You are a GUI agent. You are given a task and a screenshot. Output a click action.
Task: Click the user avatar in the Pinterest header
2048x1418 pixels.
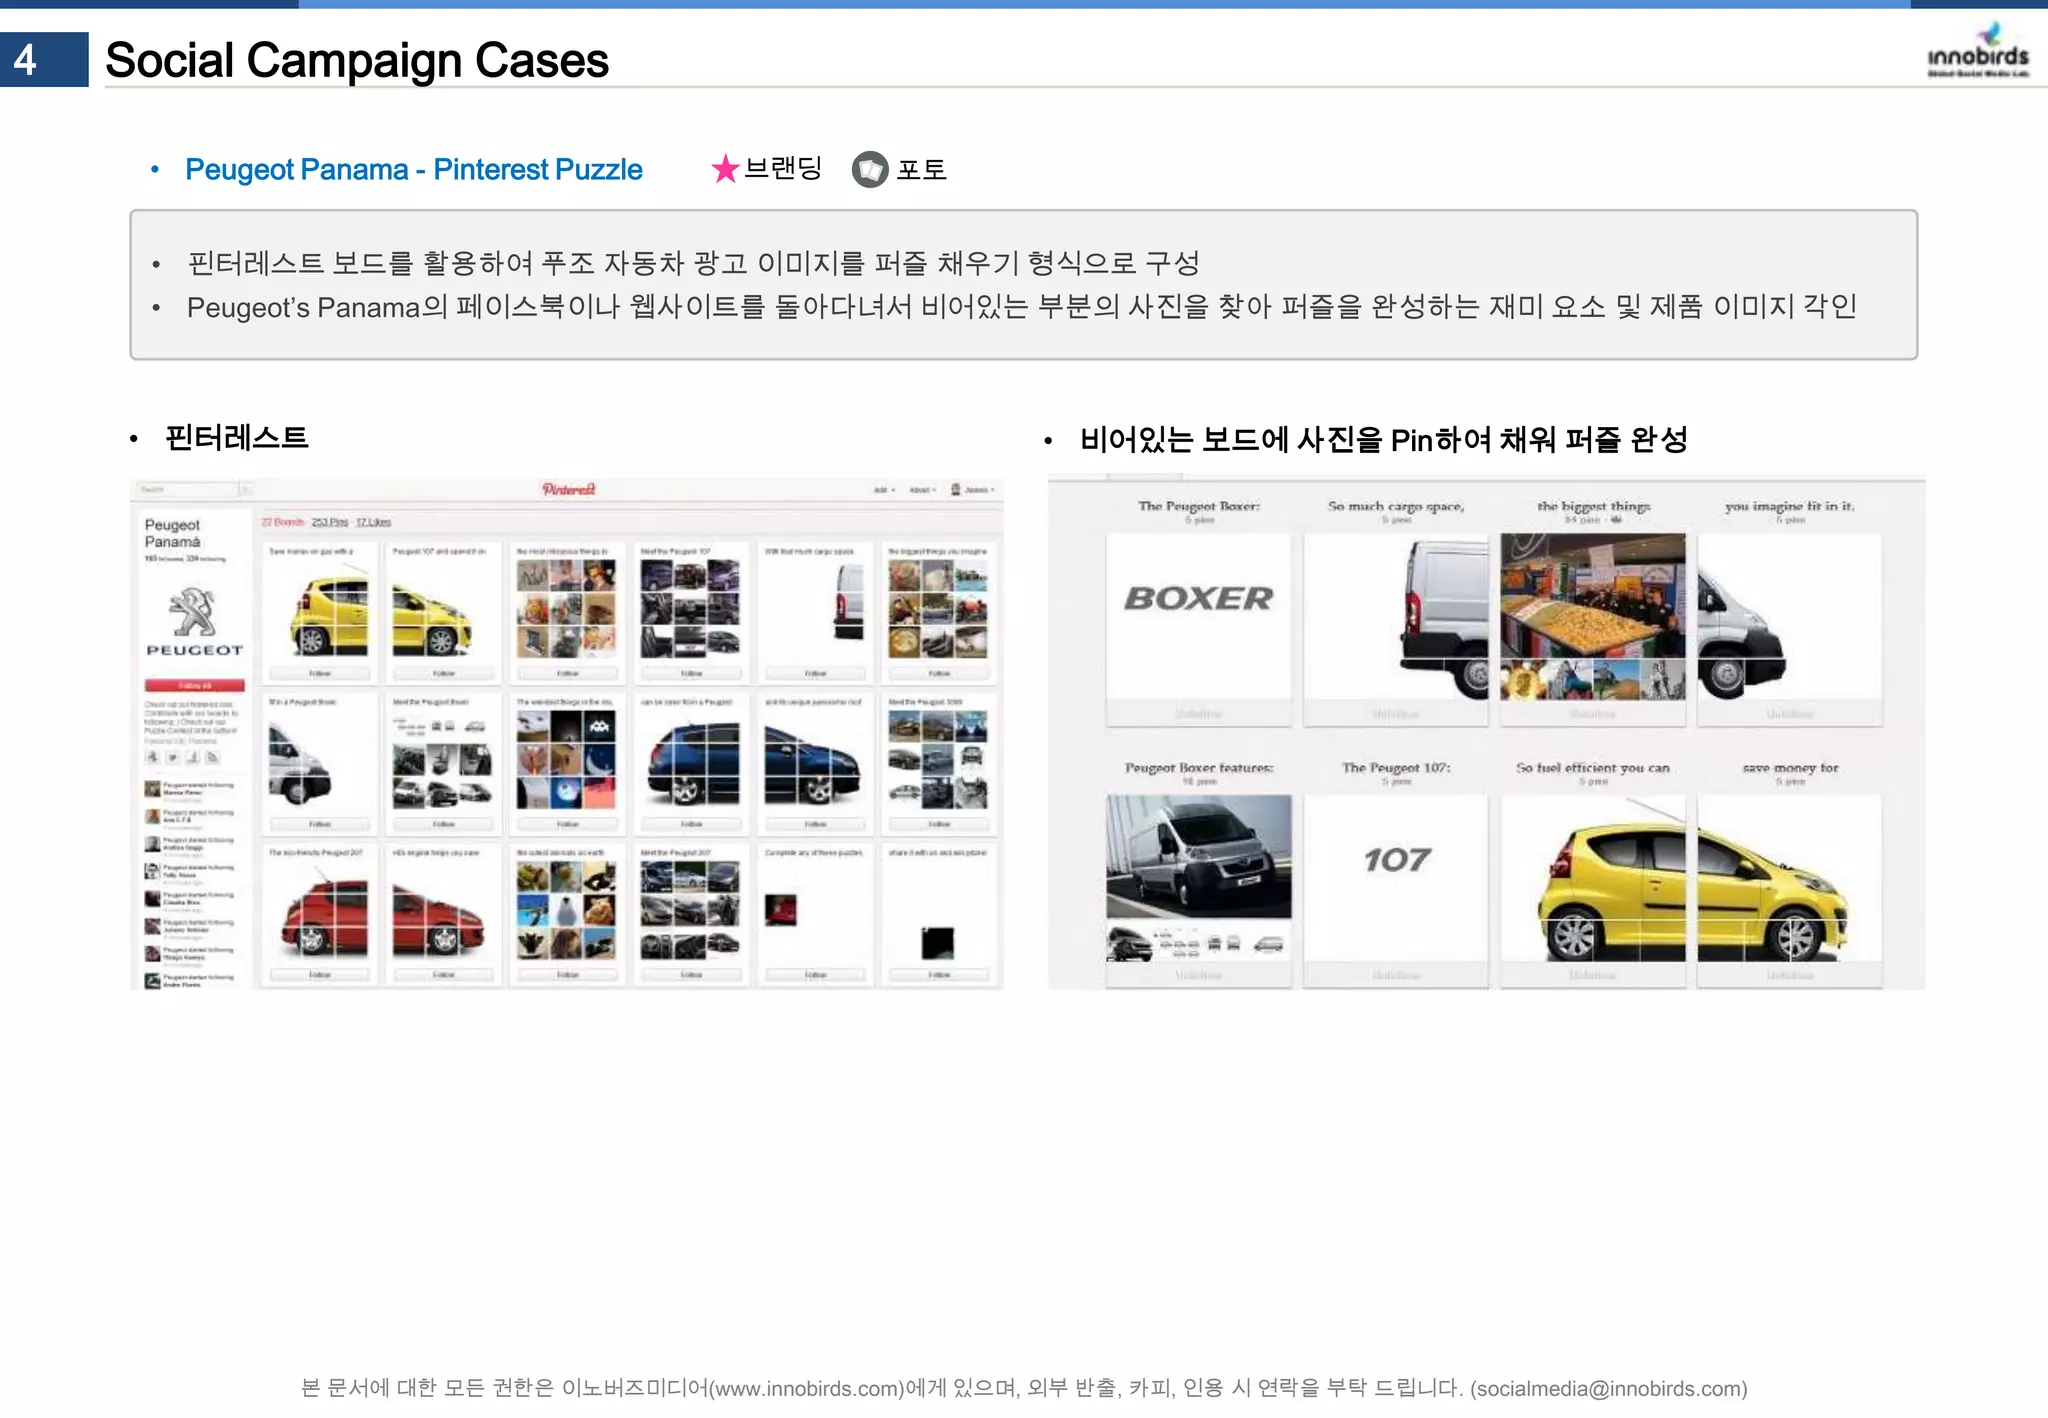pyautogui.click(x=955, y=489)
